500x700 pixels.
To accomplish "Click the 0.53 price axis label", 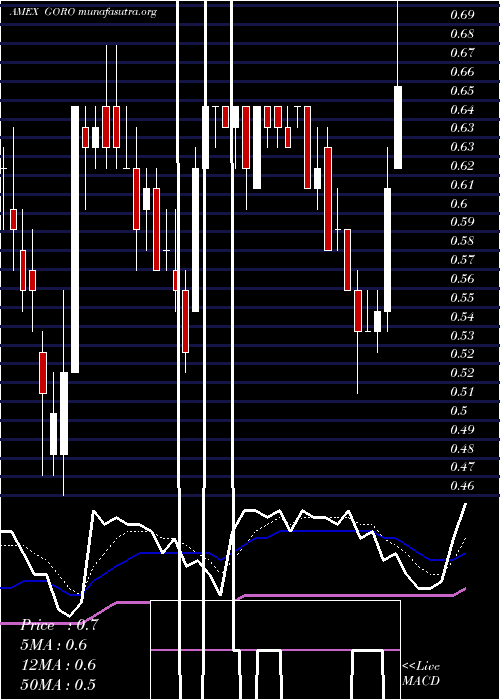I will (462, 335).
